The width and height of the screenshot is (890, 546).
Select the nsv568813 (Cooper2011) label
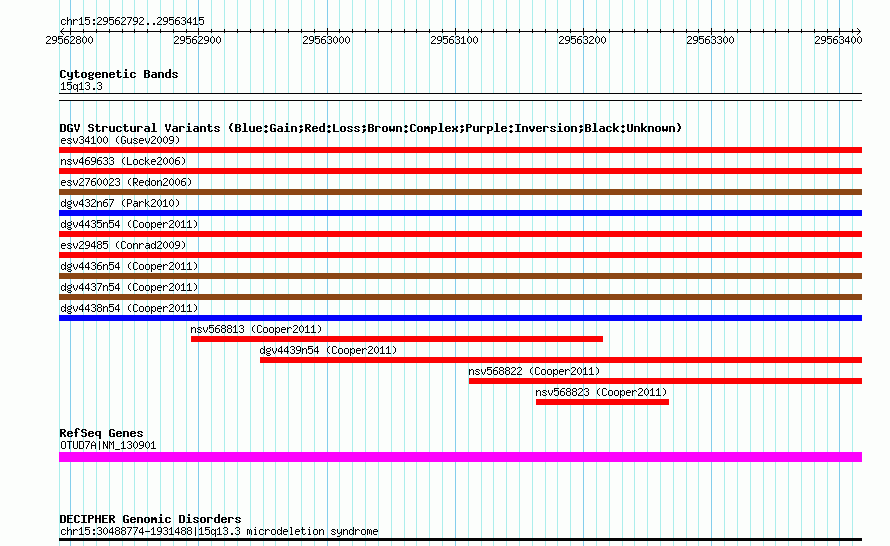click(x=256, y=329)
